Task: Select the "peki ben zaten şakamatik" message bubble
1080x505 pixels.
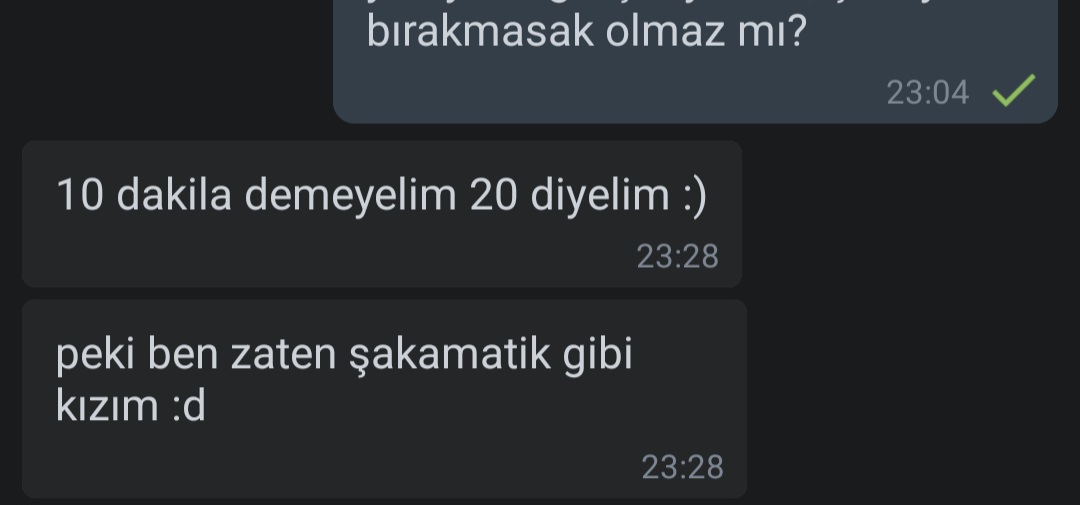Action: (384, 398)
